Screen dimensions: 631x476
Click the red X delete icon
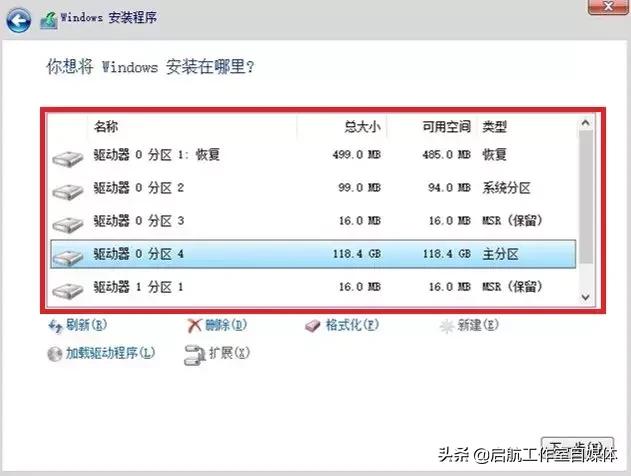coord(194,326)
